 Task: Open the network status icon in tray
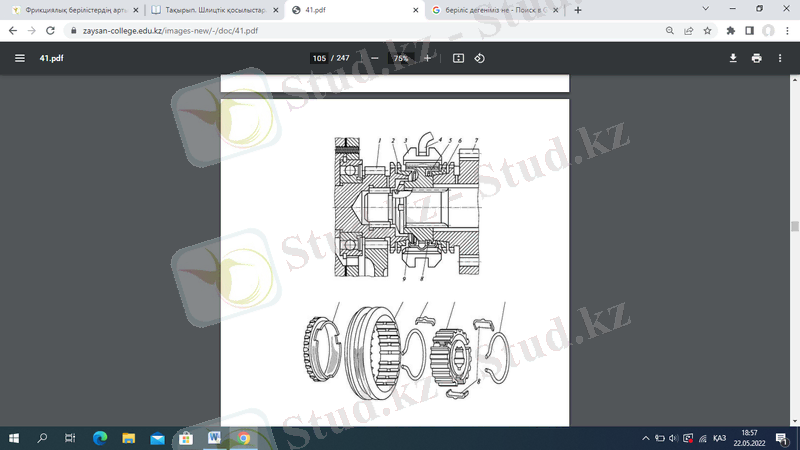point(703,438)
